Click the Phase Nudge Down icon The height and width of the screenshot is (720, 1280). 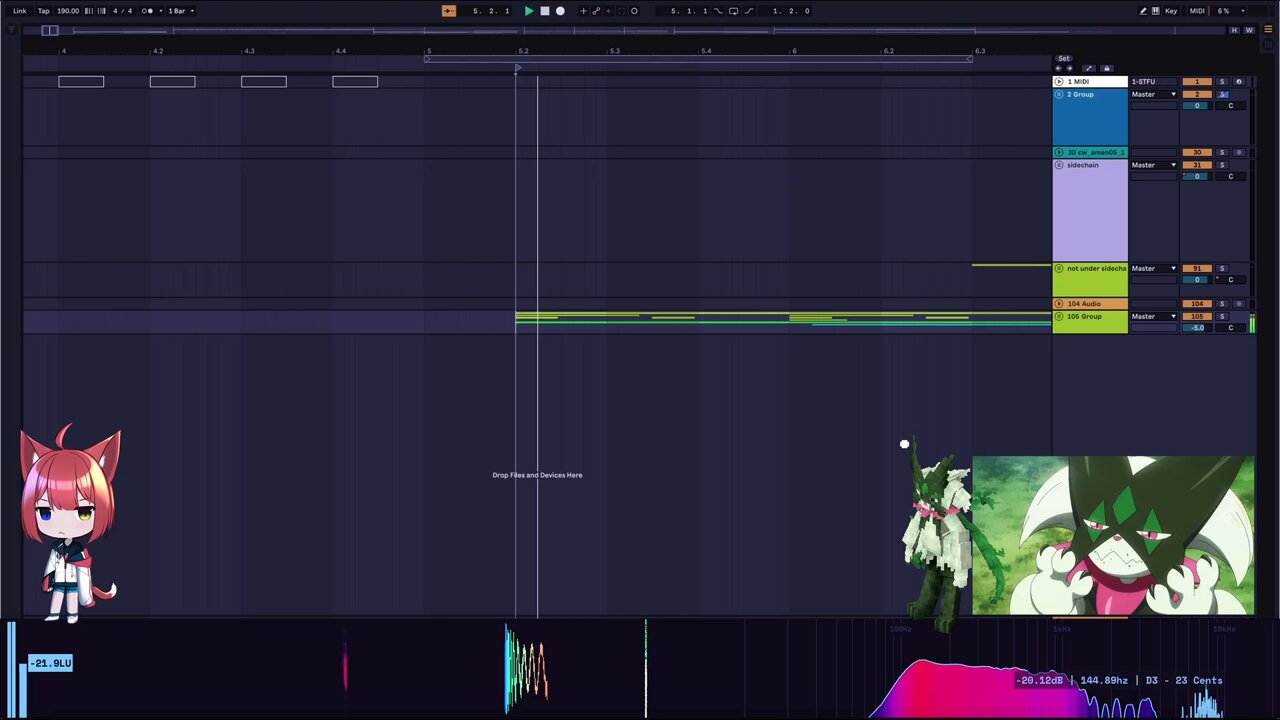point(88,11)
